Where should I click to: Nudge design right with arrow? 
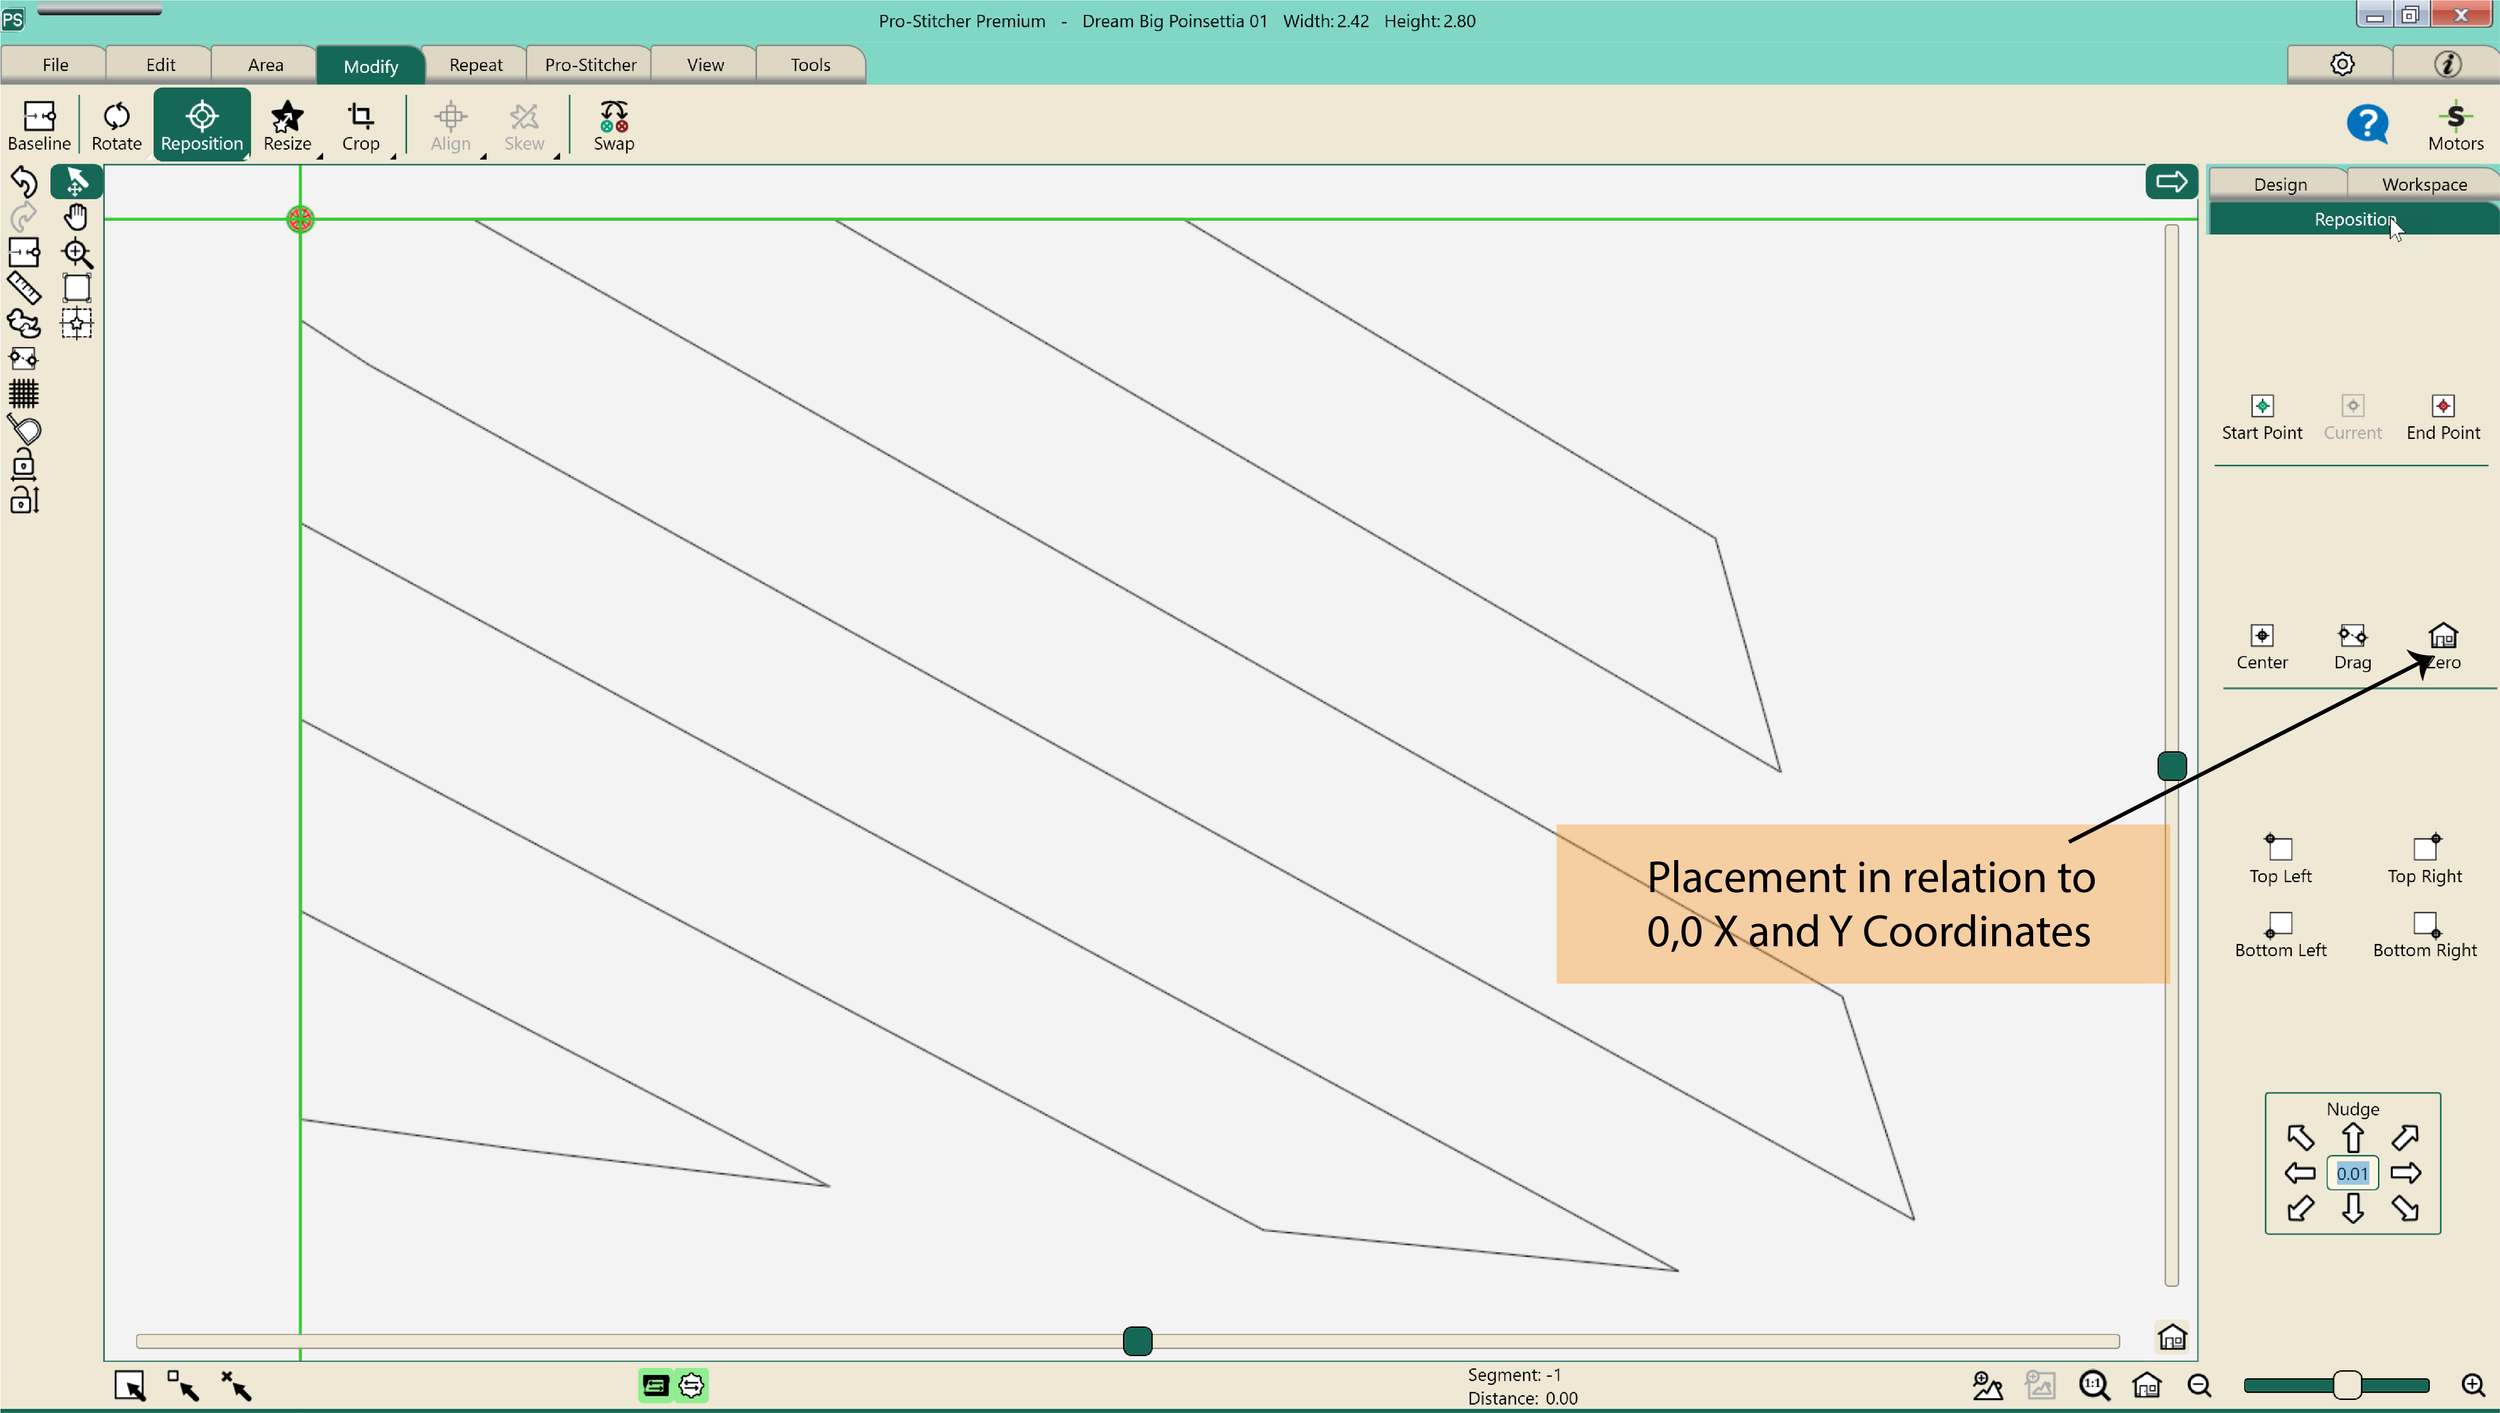click(2405, 1173)
